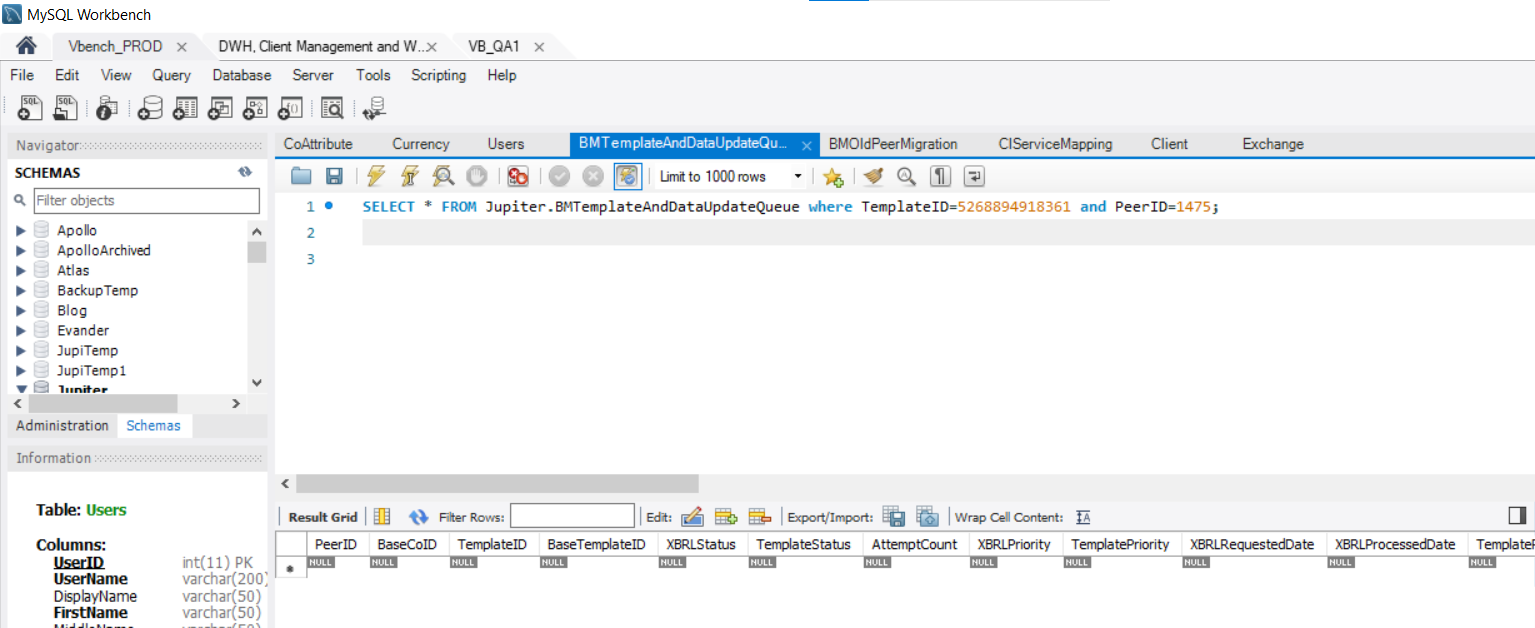Switch to the CoAttribute query tab

318,144
